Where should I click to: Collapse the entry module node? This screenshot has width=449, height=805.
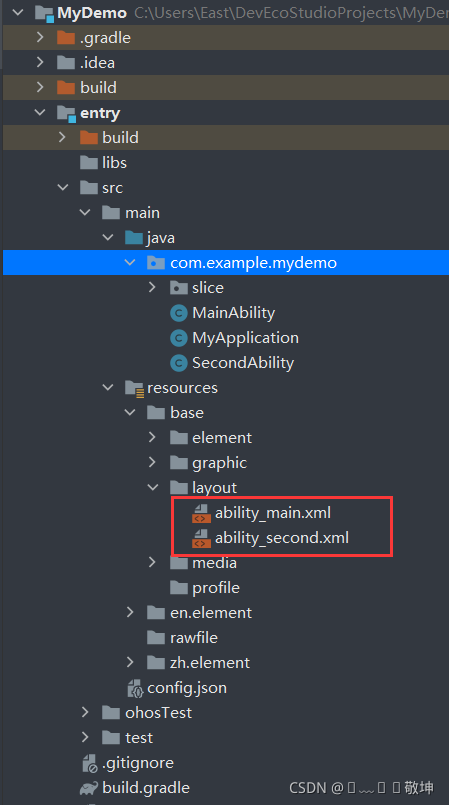coord(40,112)
